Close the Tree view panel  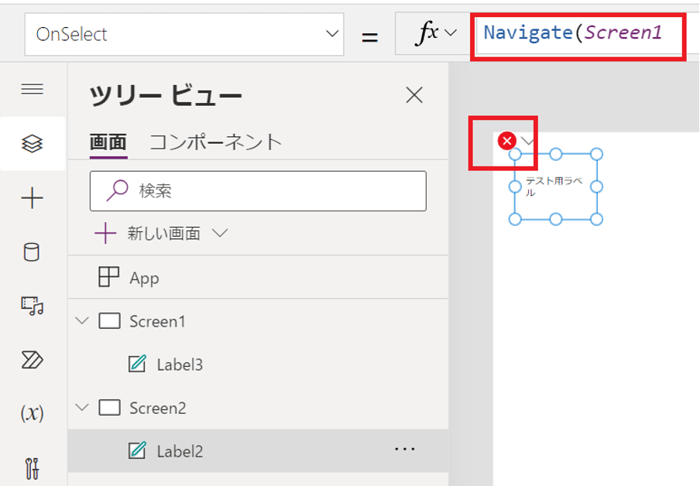(414, 95)
